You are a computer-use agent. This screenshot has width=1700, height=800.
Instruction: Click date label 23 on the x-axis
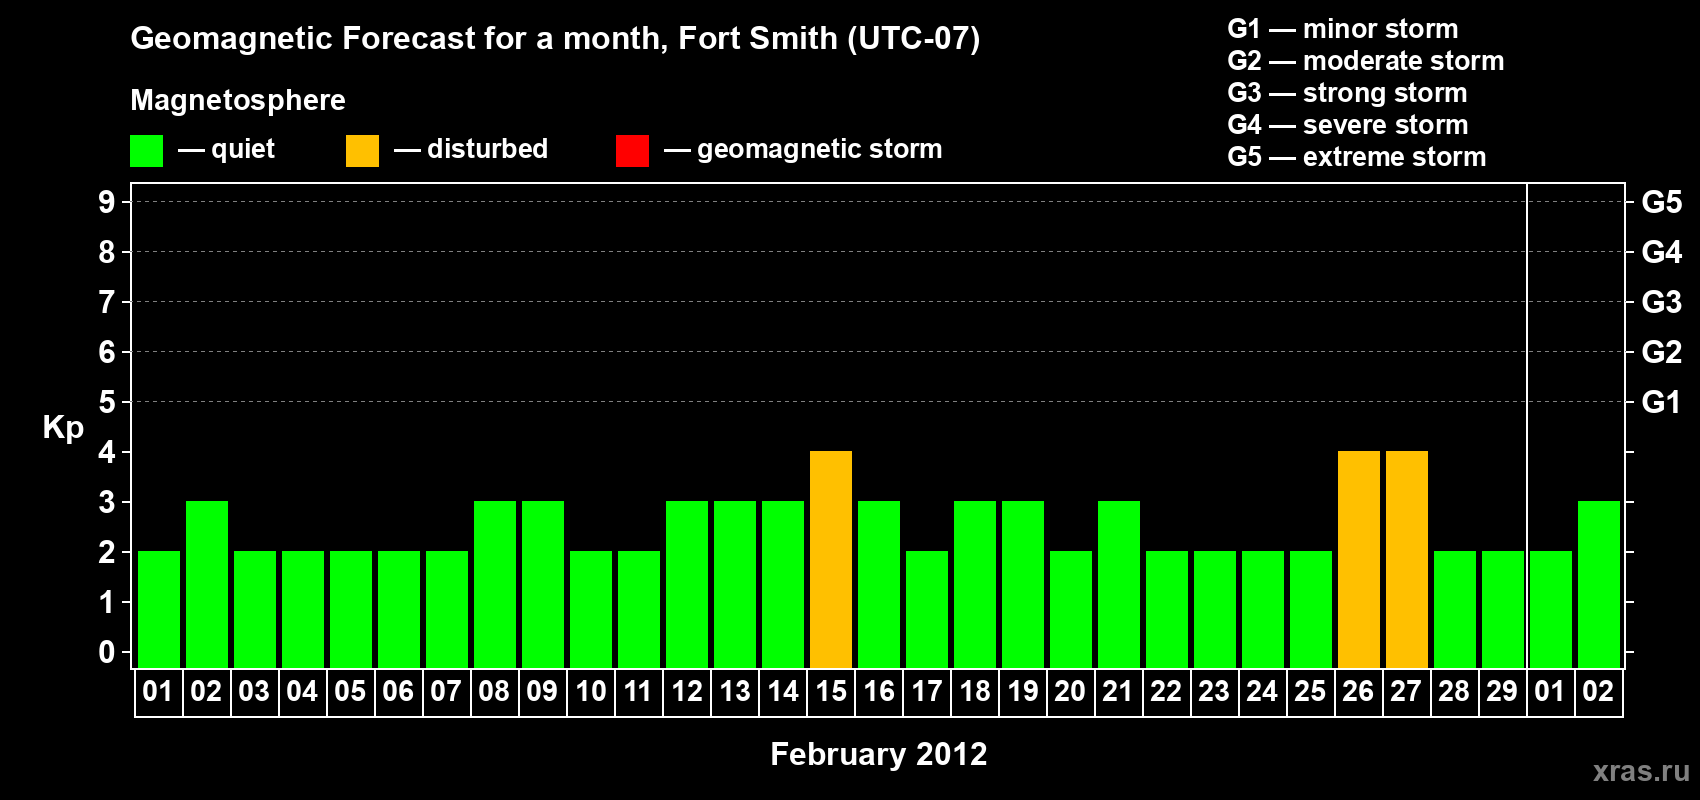(1214, 692)
